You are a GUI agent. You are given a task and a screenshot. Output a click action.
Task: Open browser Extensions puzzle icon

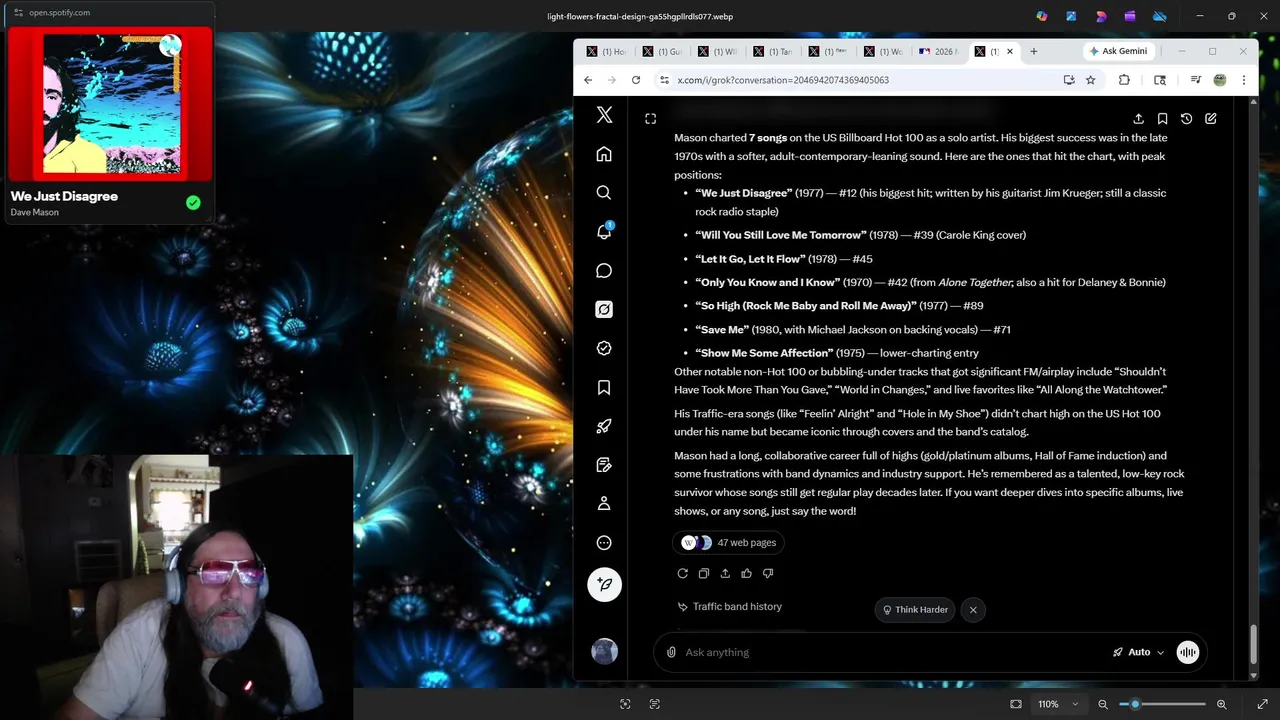point(1124,80)
